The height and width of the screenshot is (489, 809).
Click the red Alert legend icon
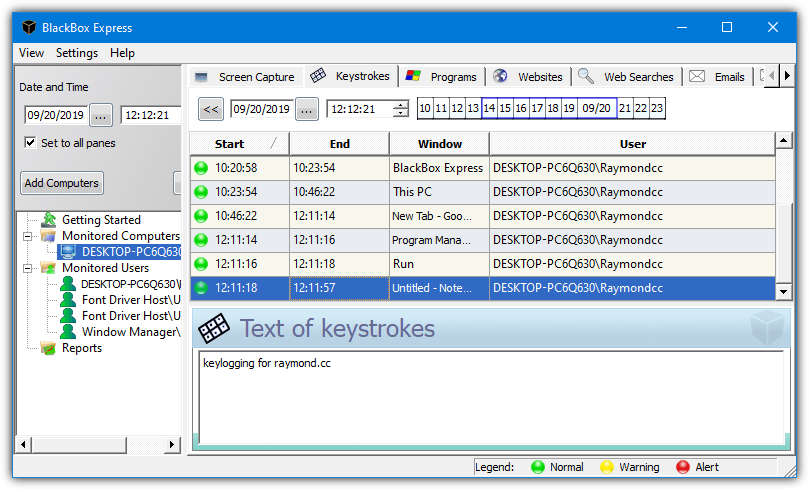point(683,467)
